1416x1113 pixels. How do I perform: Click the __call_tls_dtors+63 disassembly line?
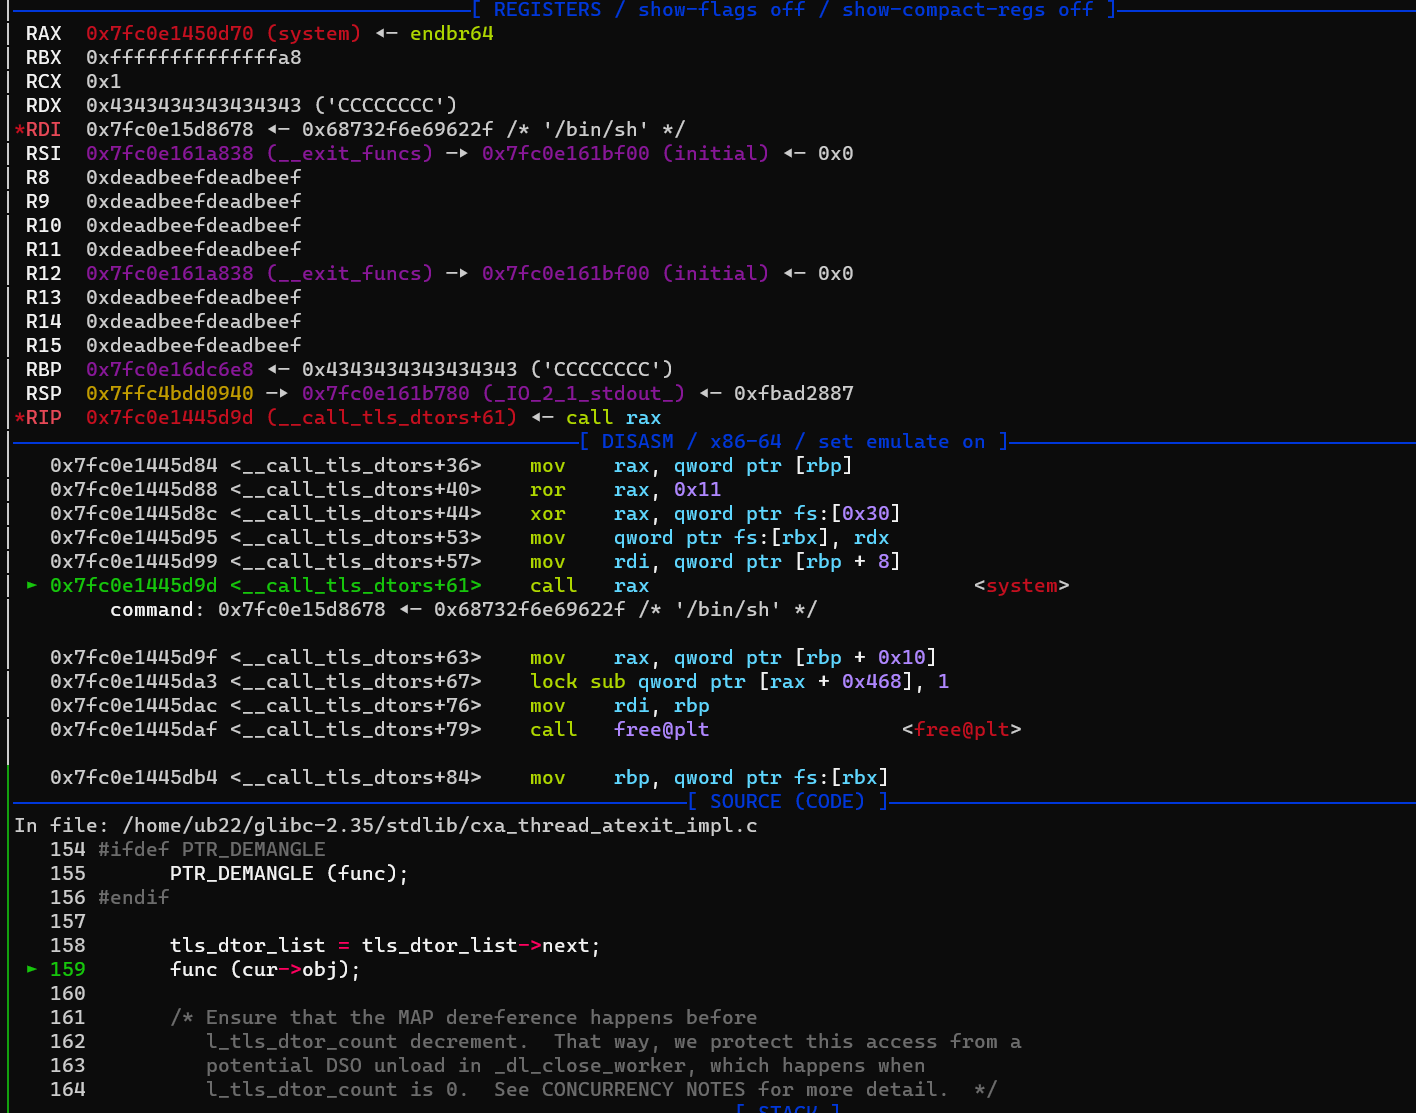click(x=493, y=657)
